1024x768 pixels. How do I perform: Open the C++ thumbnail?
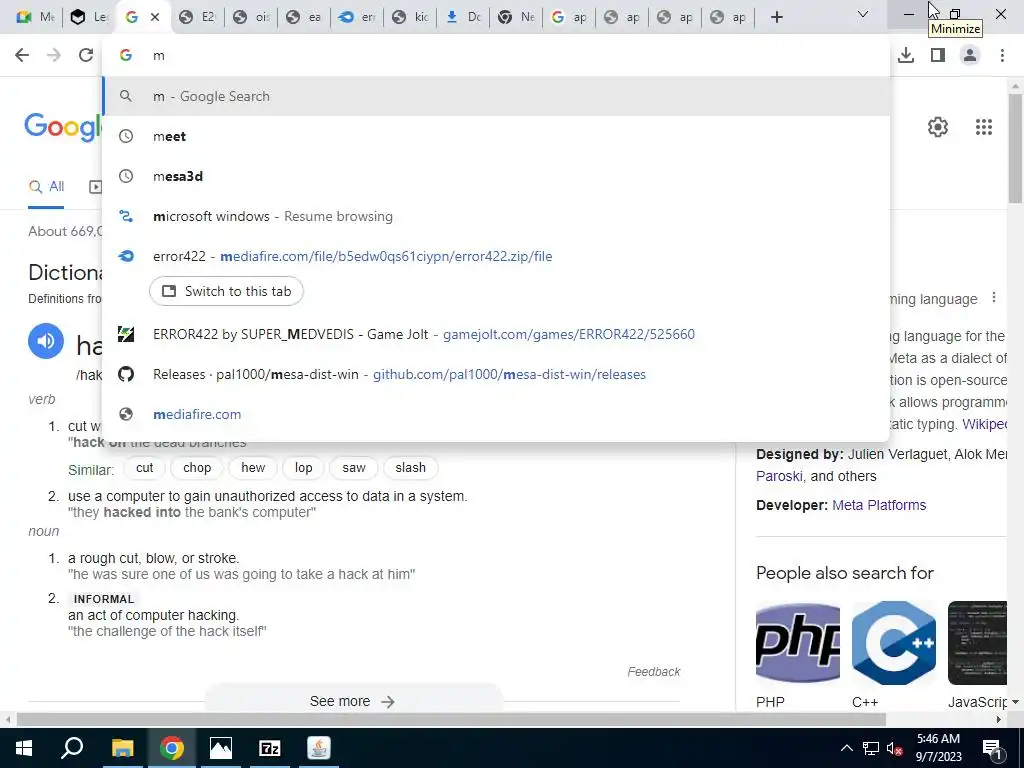[893, 643]
